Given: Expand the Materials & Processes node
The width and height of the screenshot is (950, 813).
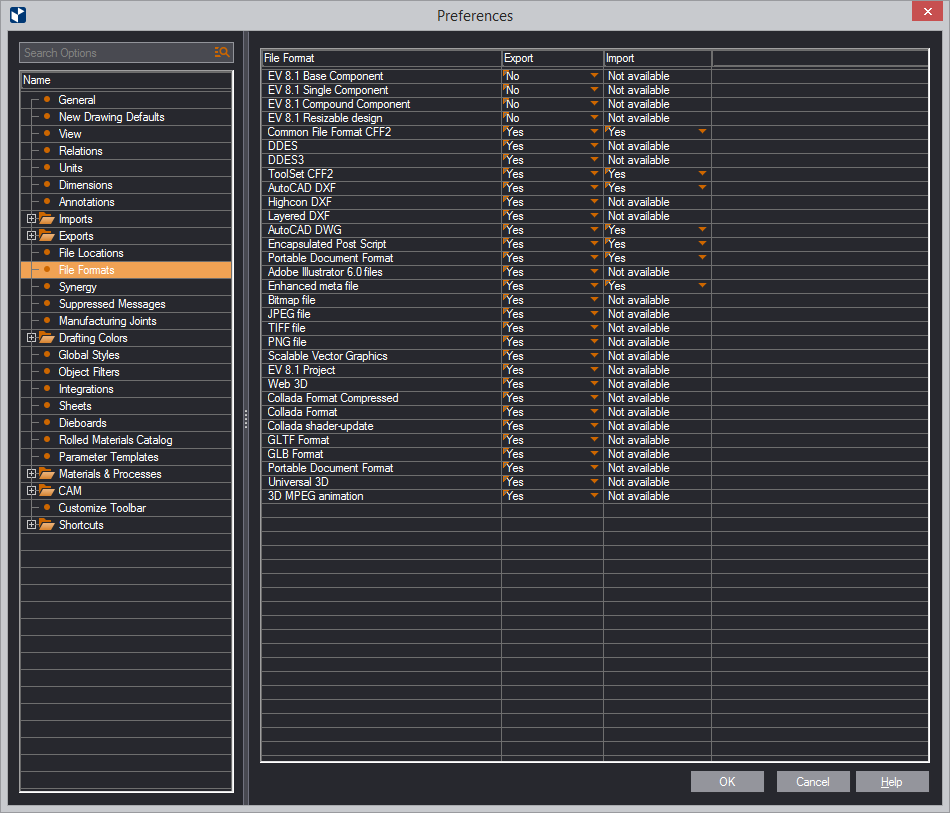Looking at the screenshot, I should [x=32, y=474].
